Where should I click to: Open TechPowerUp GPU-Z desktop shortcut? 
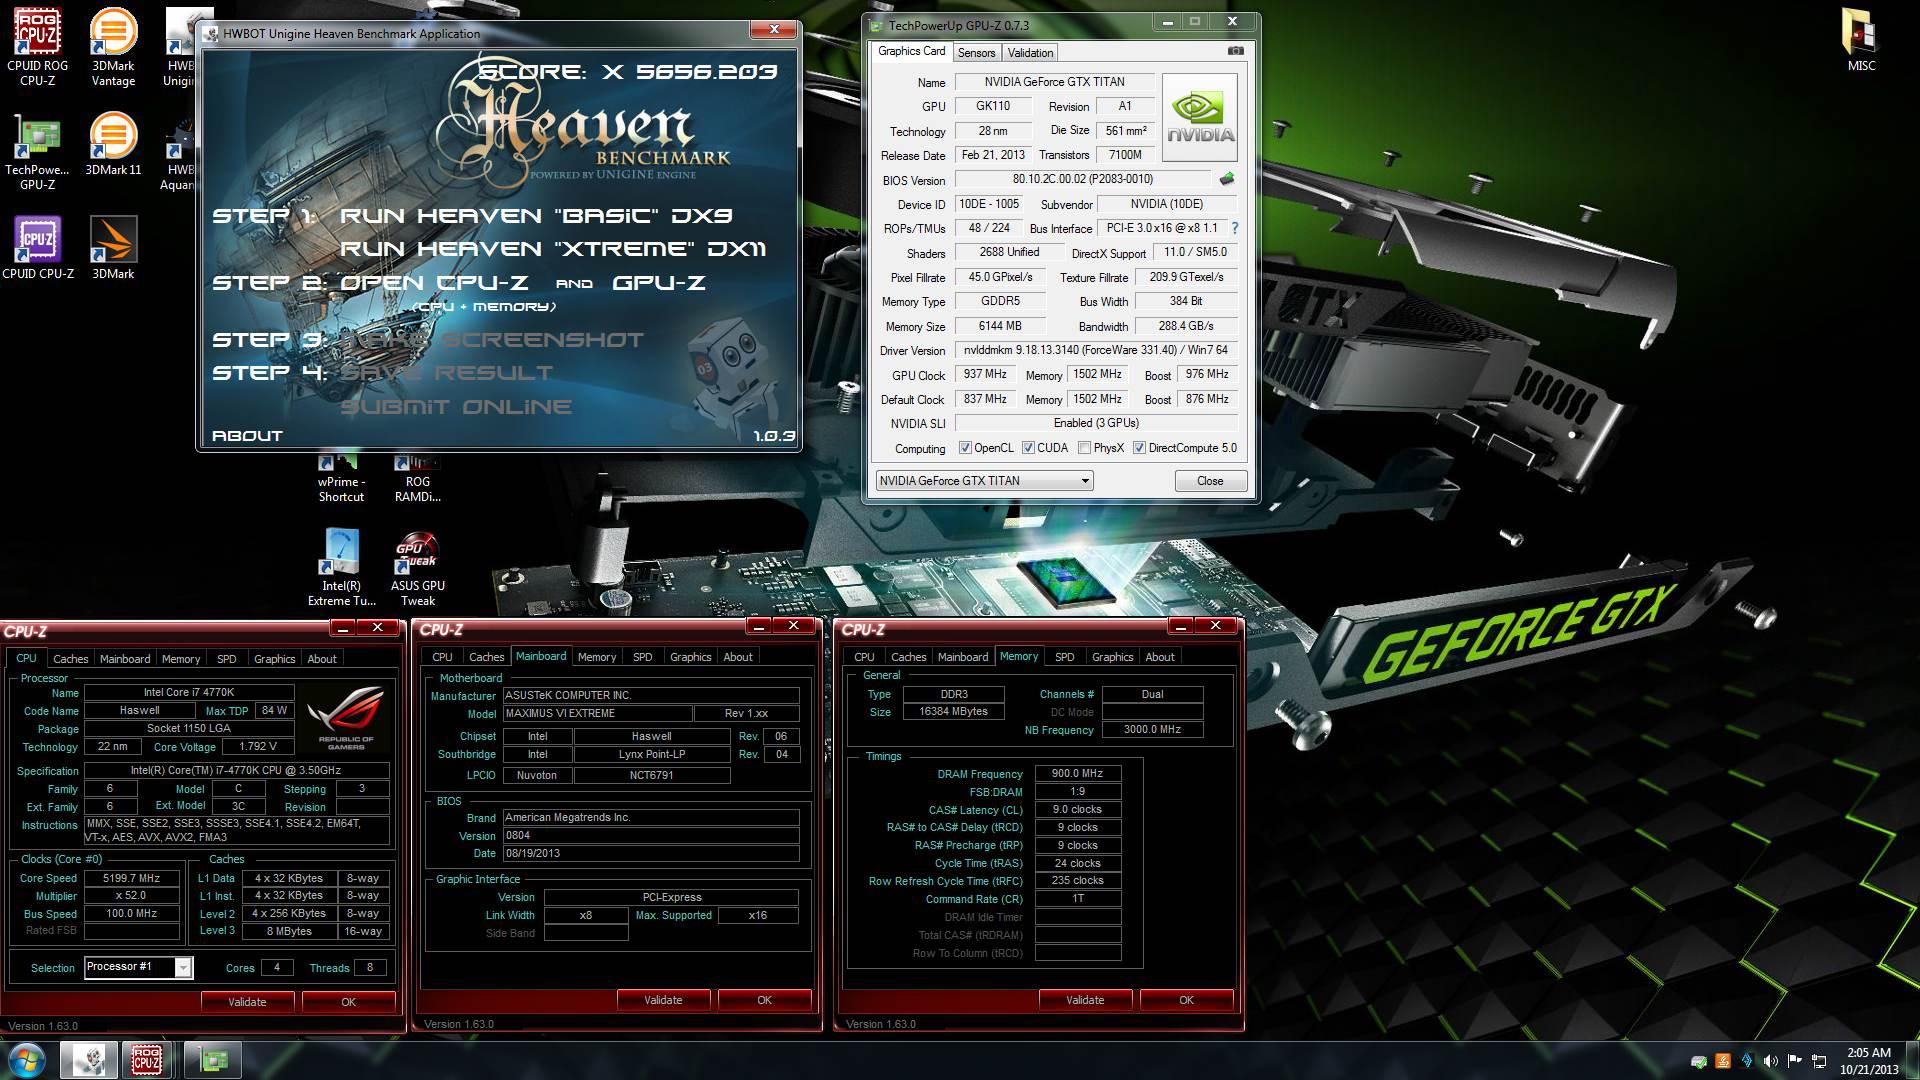[37, 152]
